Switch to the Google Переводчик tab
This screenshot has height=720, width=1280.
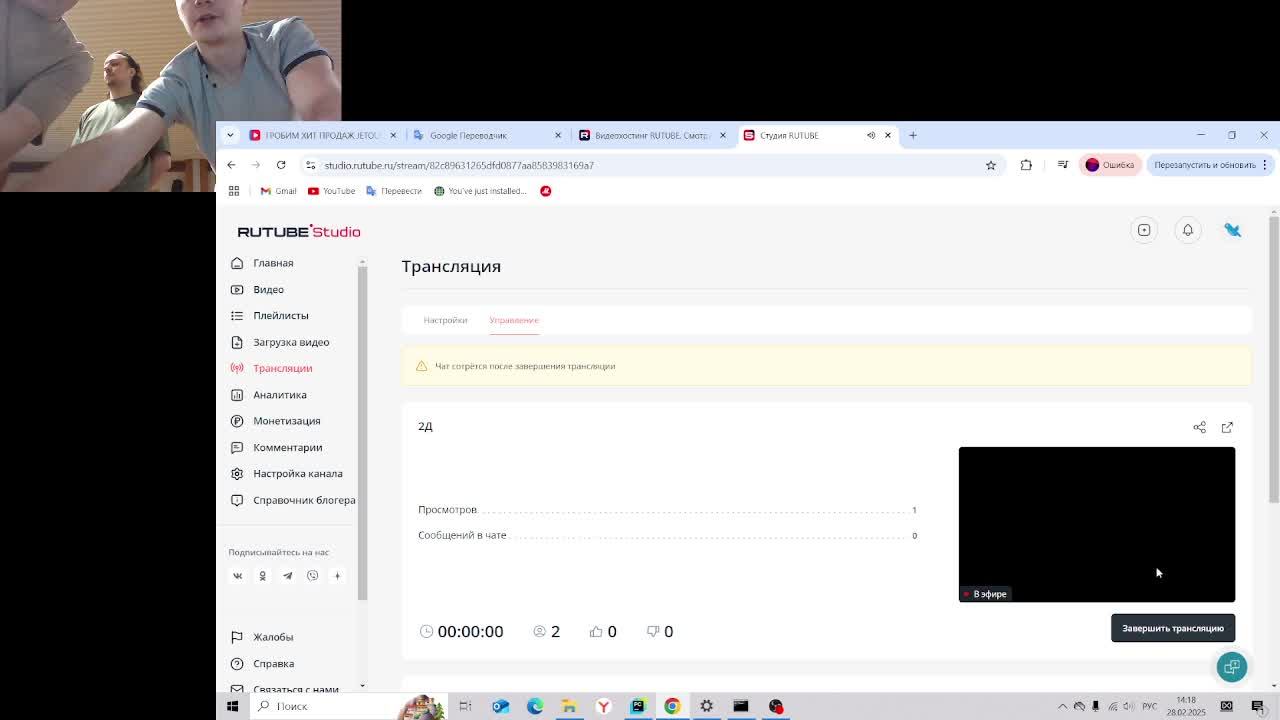(487, 135)
